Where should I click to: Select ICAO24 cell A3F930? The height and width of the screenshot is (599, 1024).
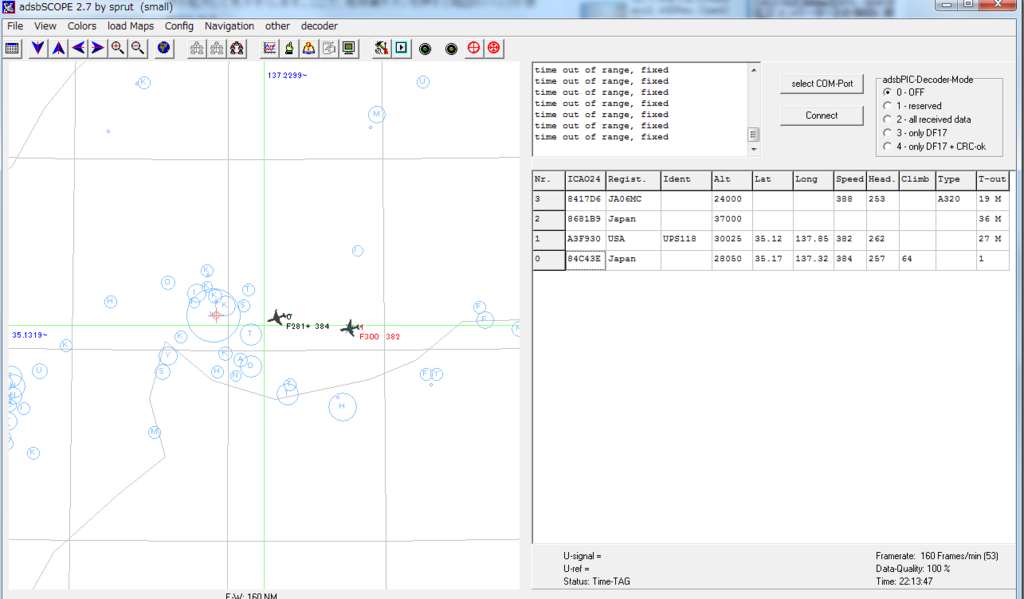click(x=585, y=239)
